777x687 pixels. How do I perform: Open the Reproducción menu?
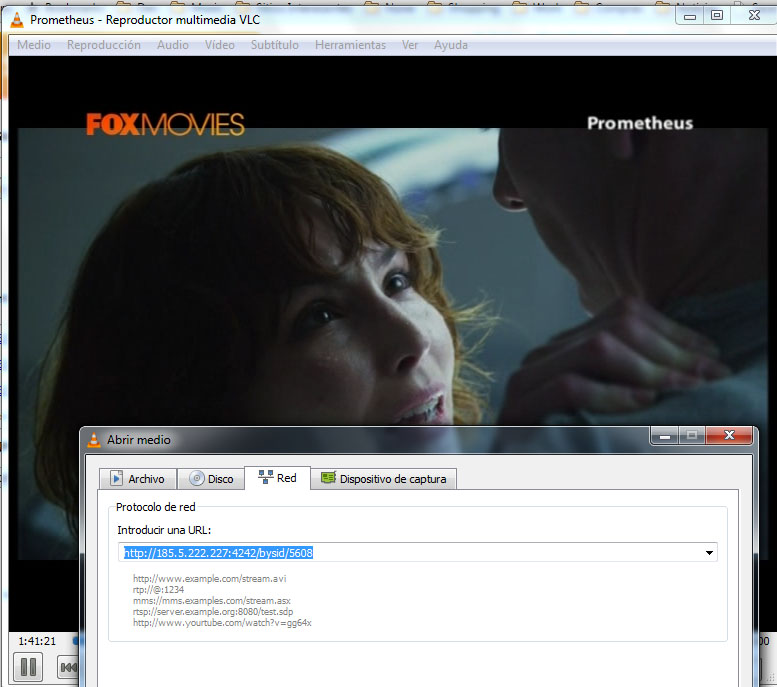104,45
